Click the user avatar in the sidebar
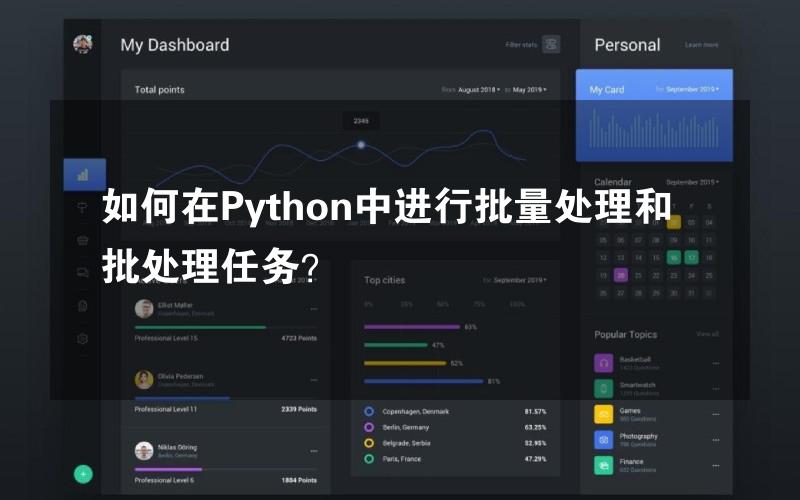The width and height of the screenshot is (800, 500). [x=83, y=44]
